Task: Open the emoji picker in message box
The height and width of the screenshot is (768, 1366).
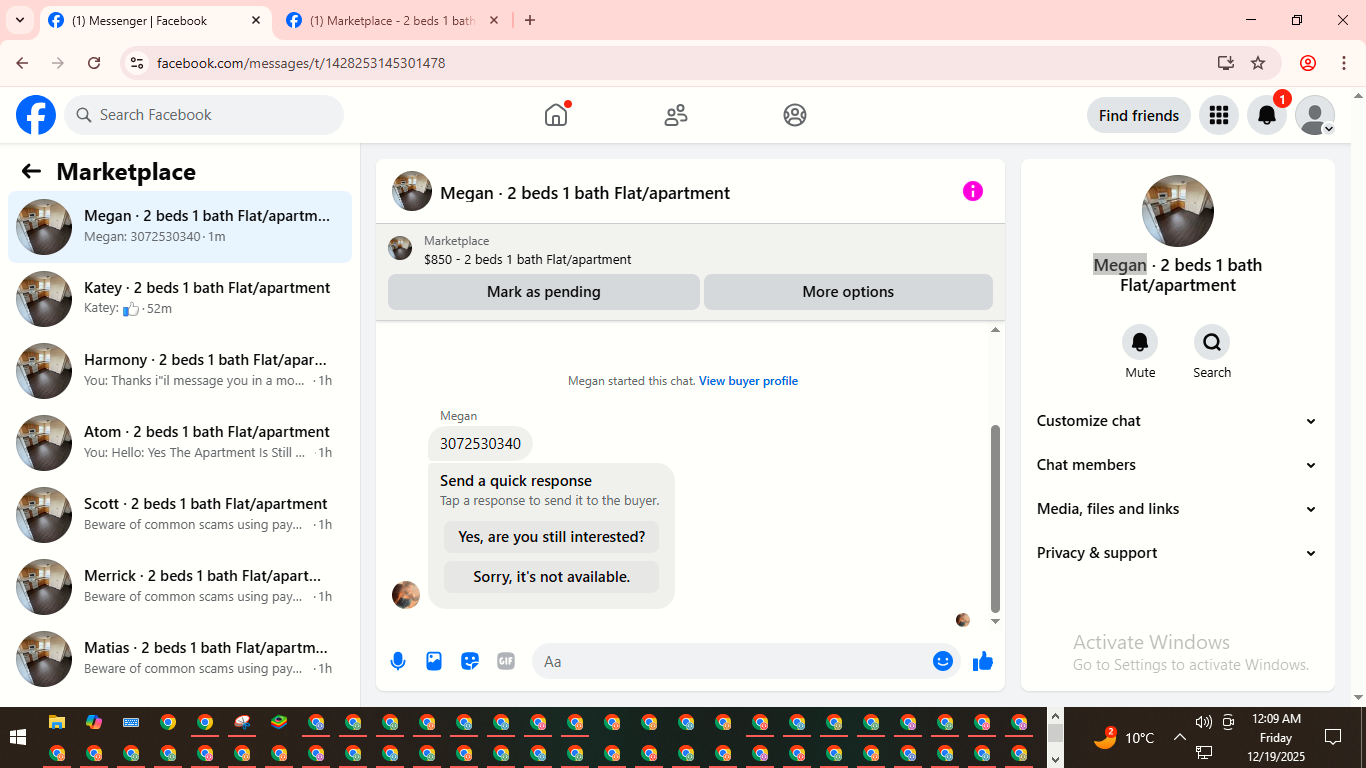Action: 943,661
